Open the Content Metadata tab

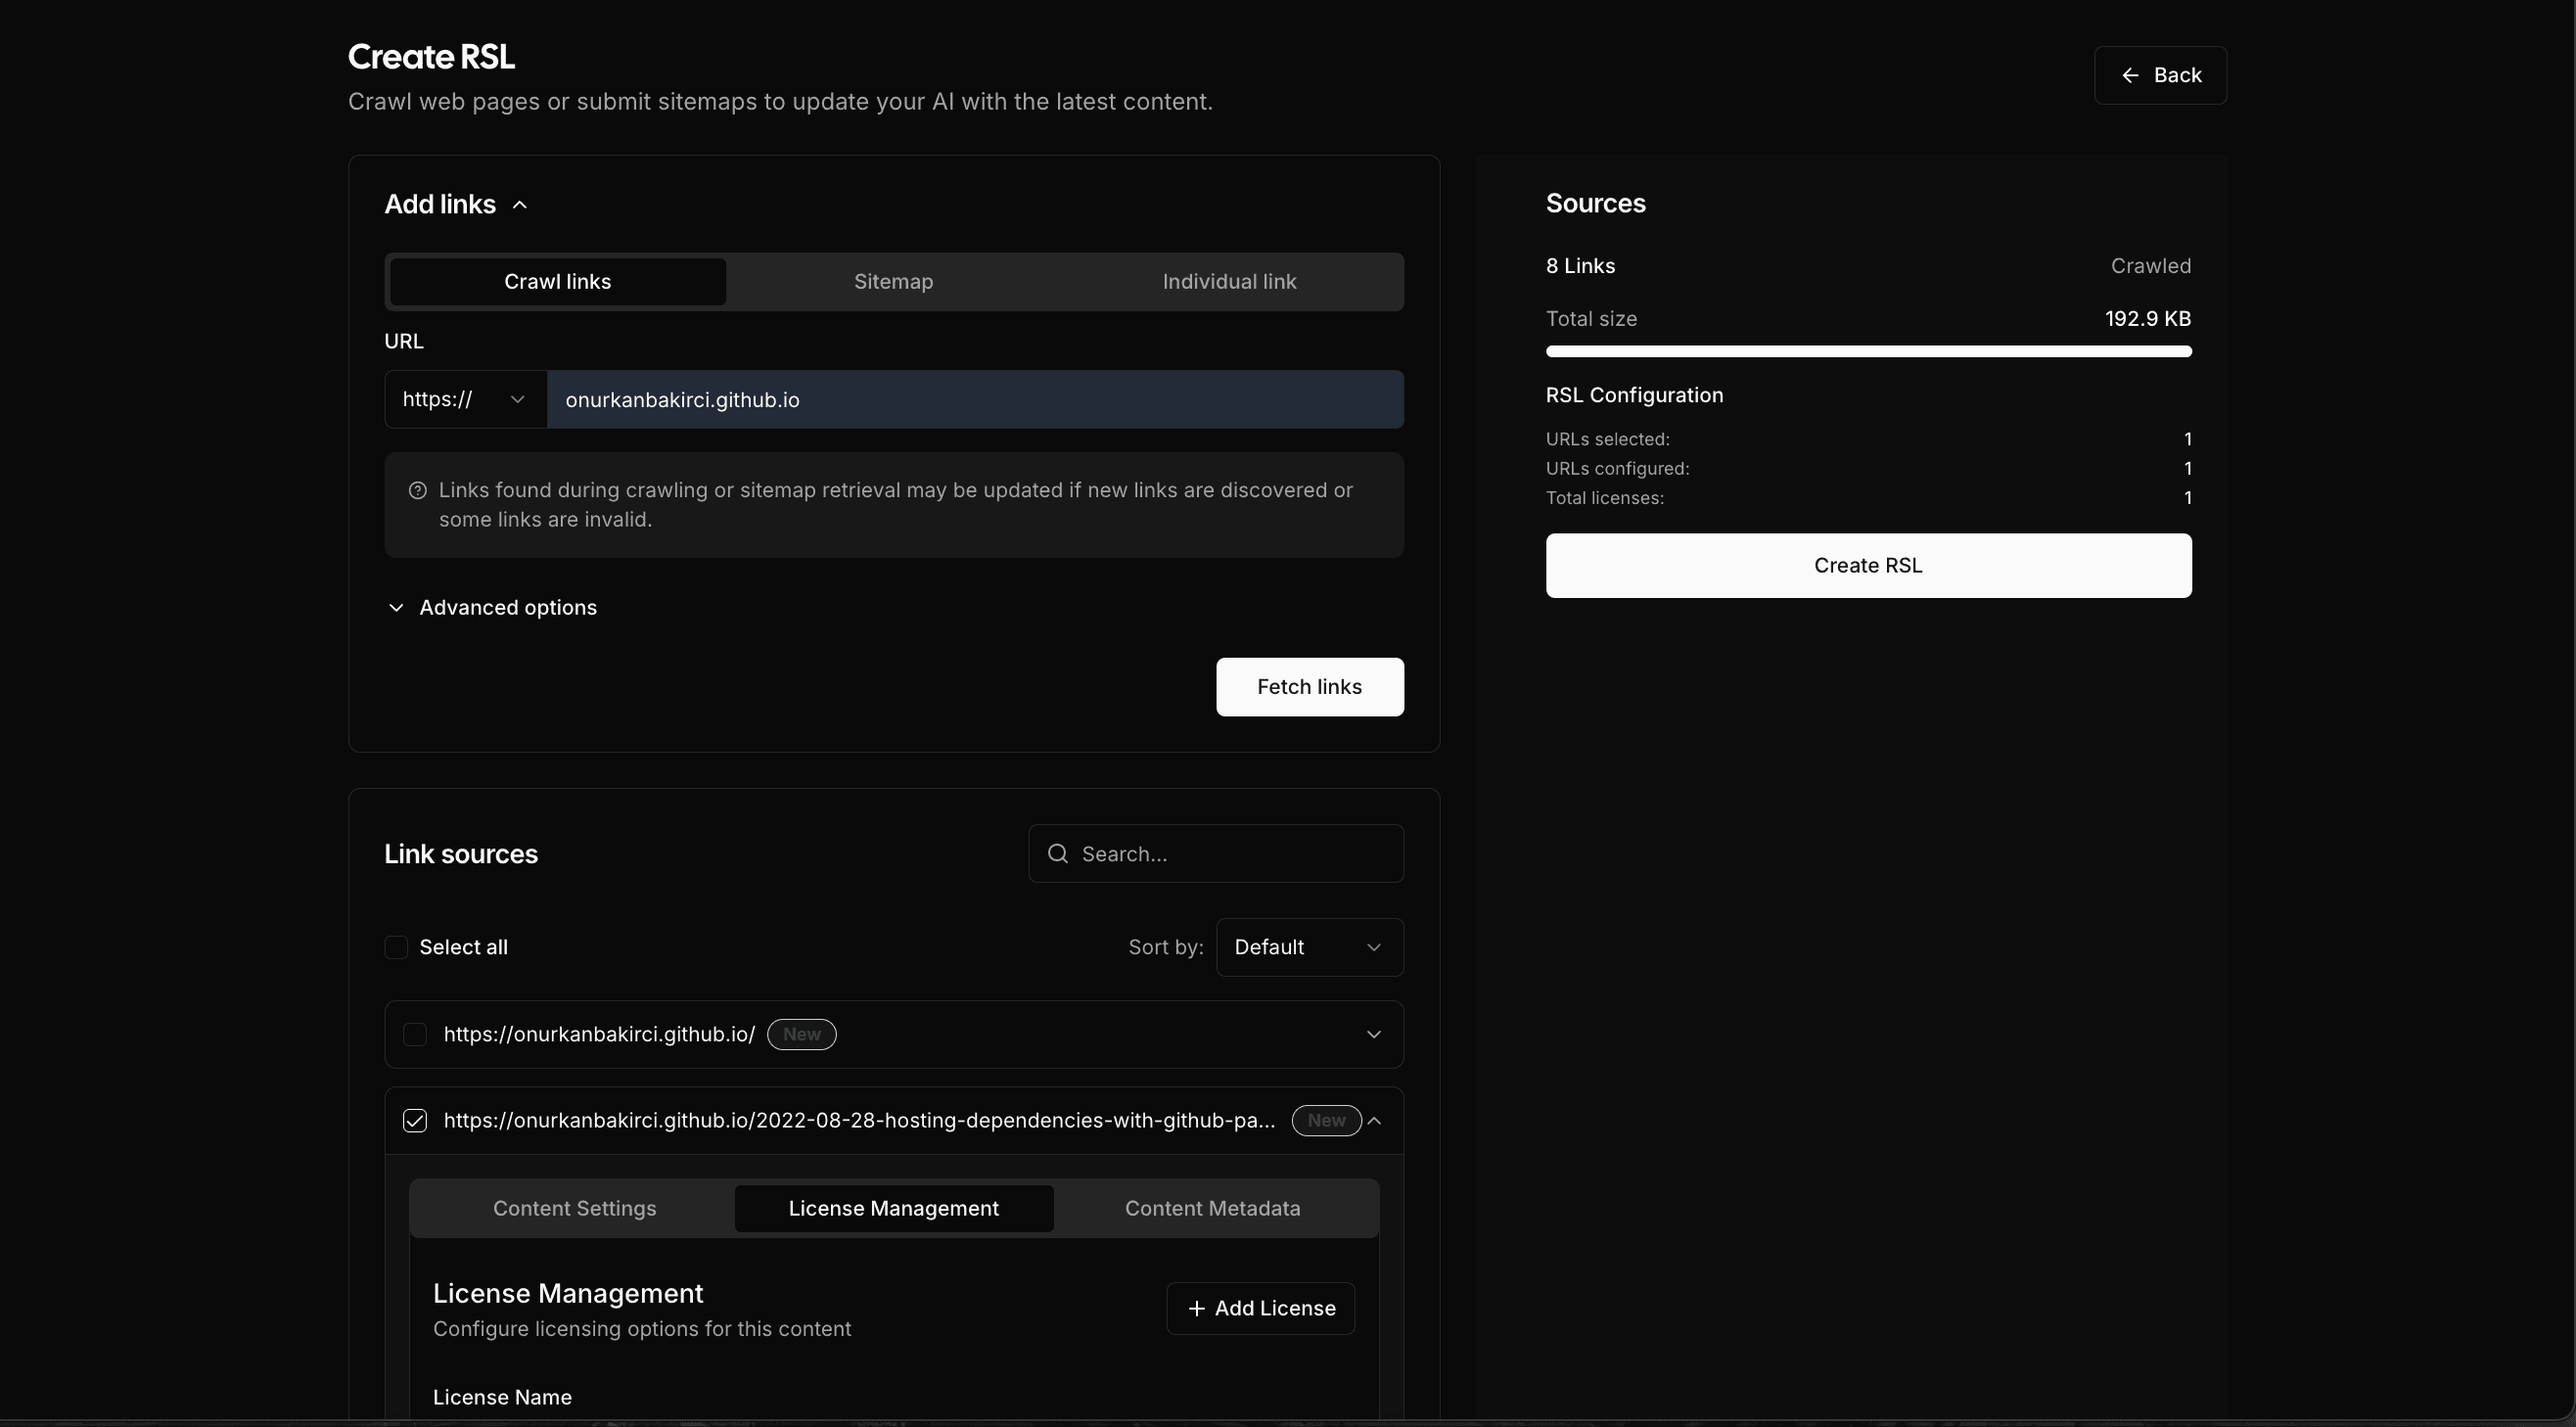coord(1212,1209)
